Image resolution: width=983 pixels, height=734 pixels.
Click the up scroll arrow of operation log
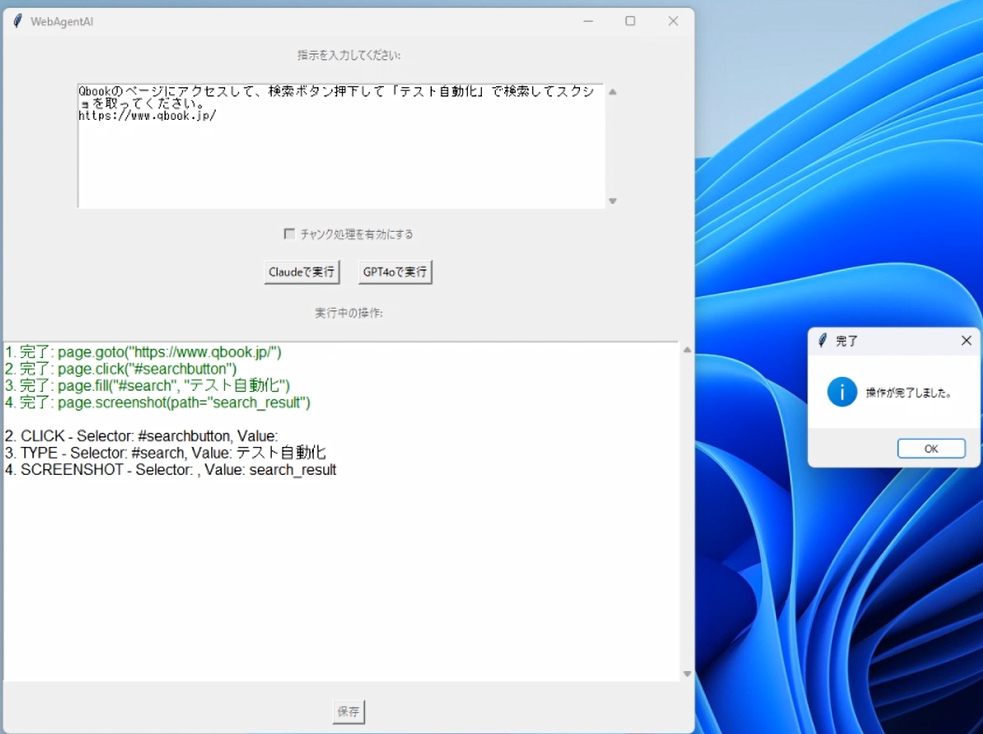point(686,348)
